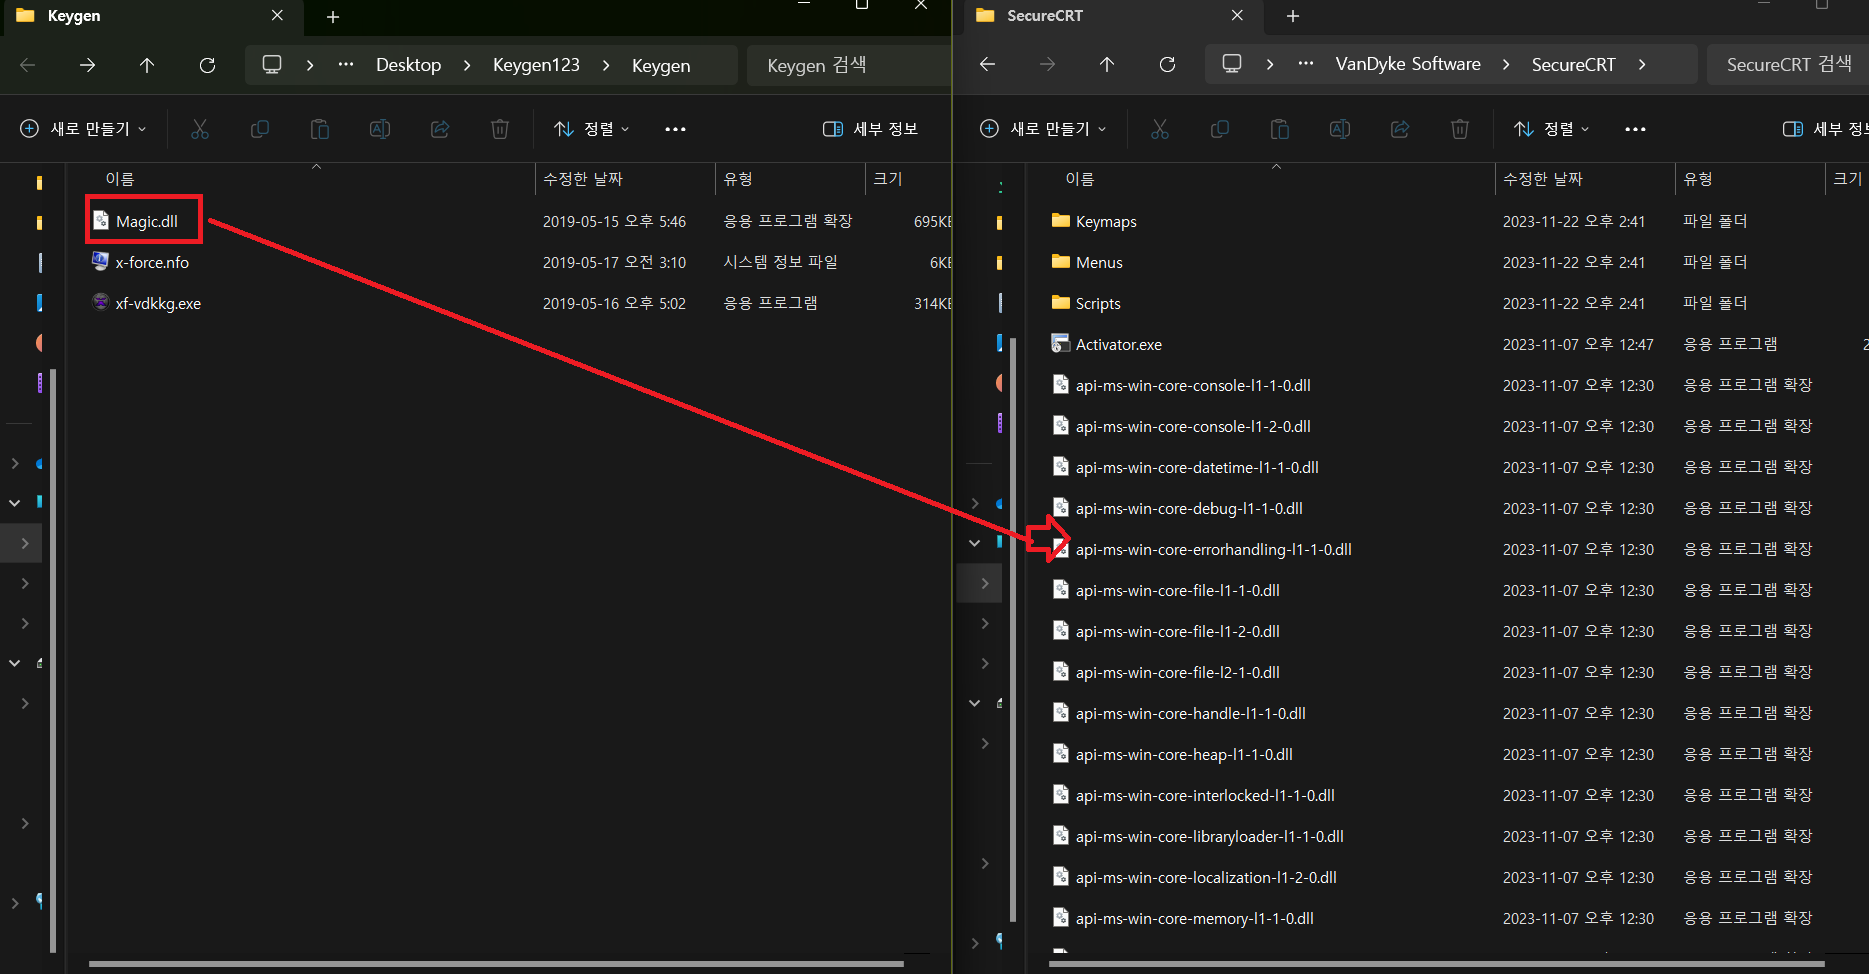This screenshot has height=974, width=1869.
Task: Expand chevron after Keygen123 in path
Action: (606, 65)
